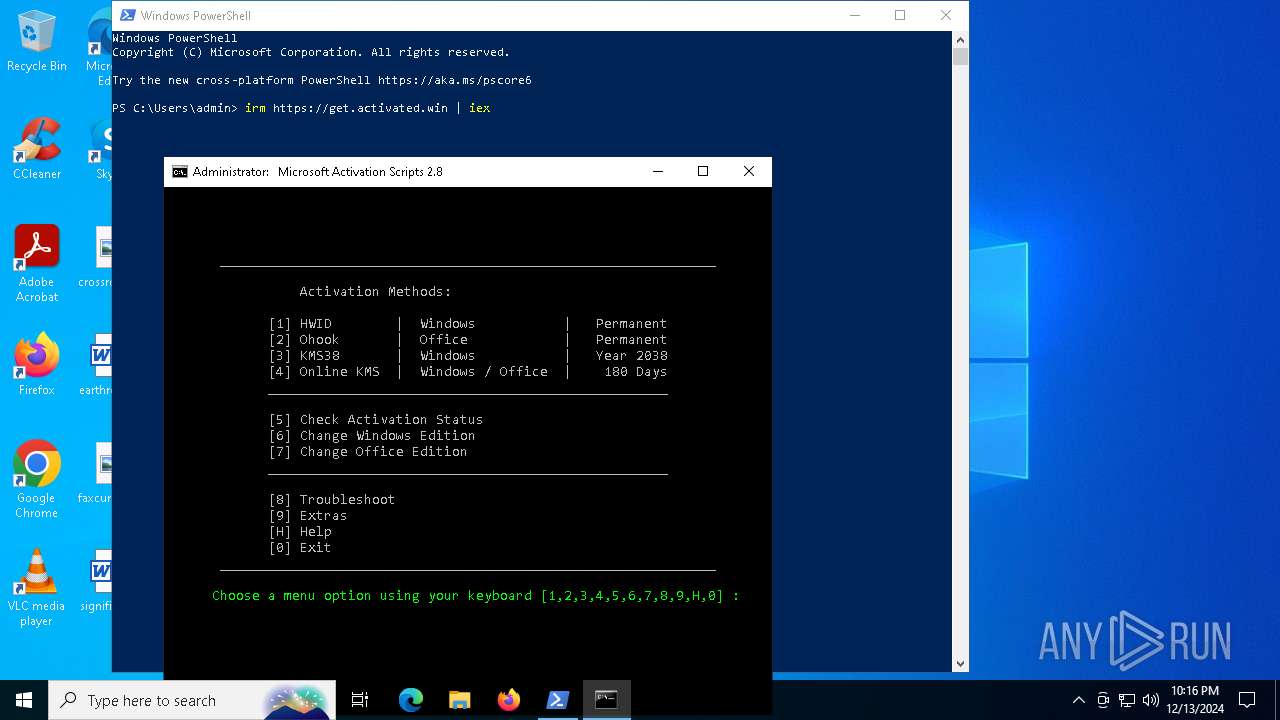The height and width of the screenshot is (720, 1280).
Task: Click the [7] Change Office Edition line
Action: click(368, 452)
